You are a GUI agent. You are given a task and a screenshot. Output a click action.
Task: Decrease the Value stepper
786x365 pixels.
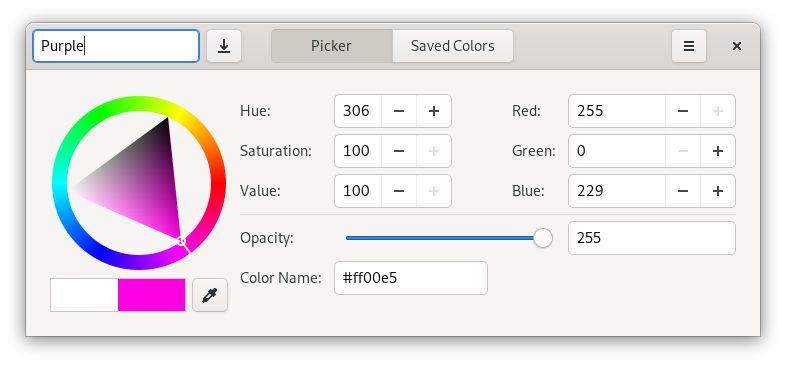pyautogui.click(x=399, y=191)
